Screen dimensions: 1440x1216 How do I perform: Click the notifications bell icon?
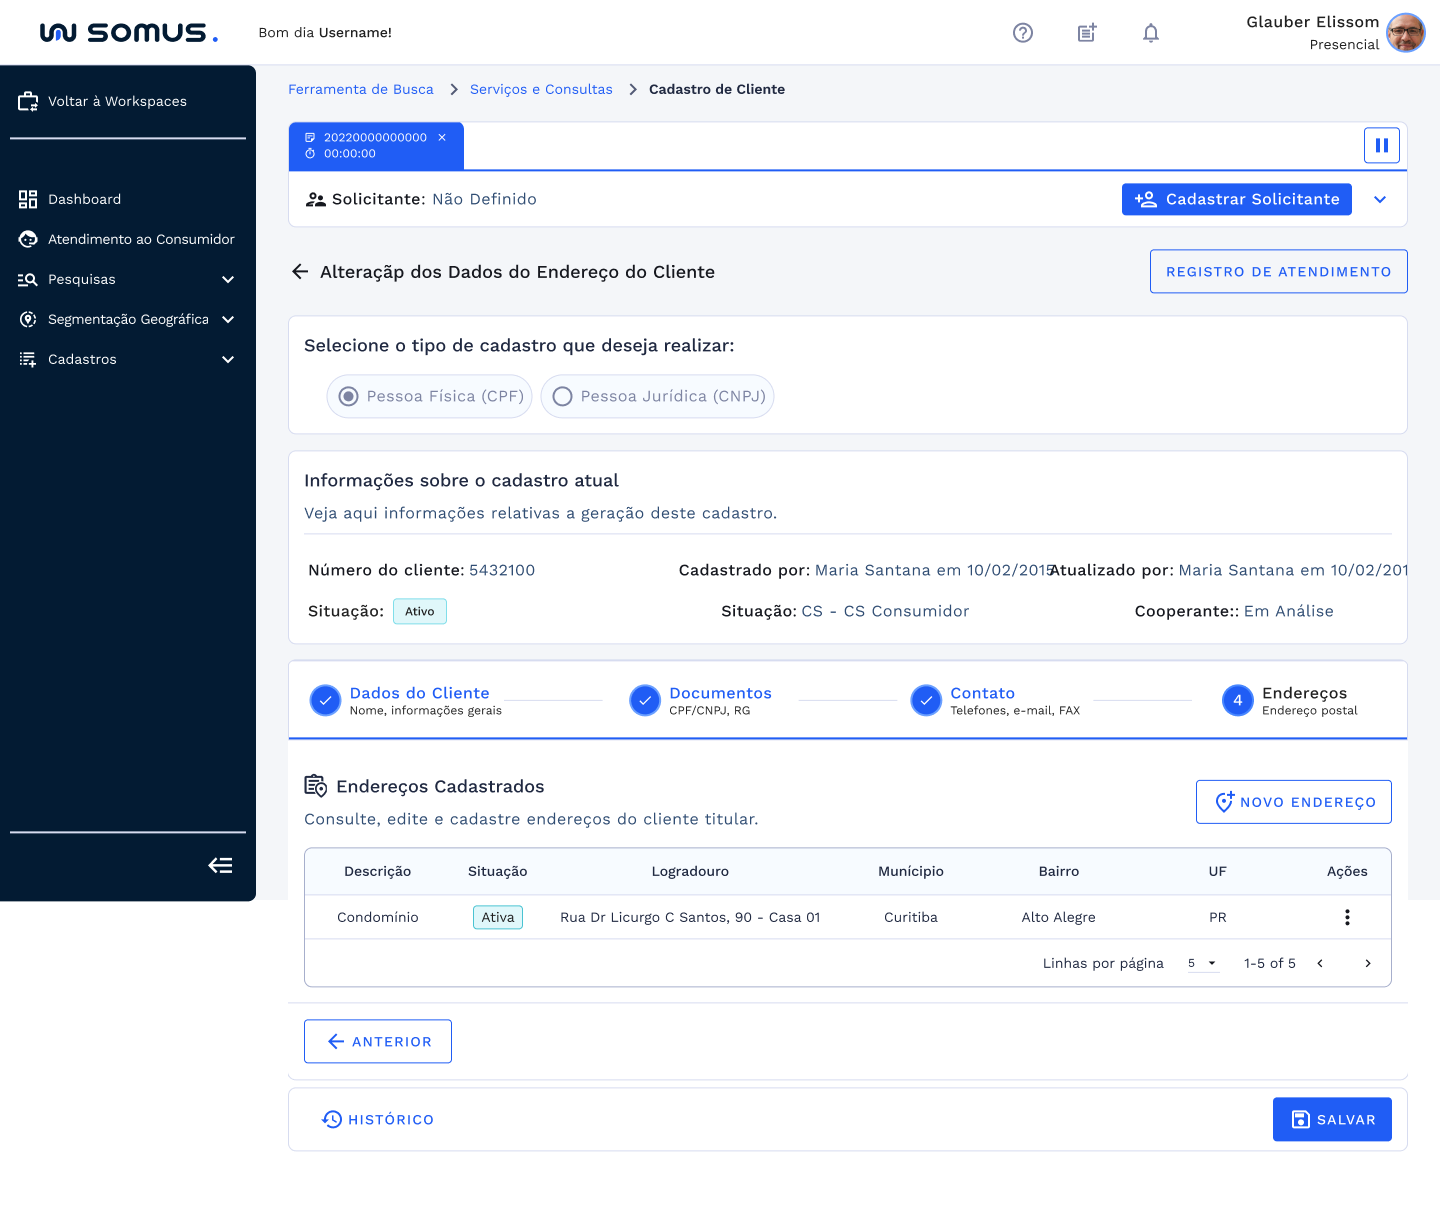tap(1150, 33)
